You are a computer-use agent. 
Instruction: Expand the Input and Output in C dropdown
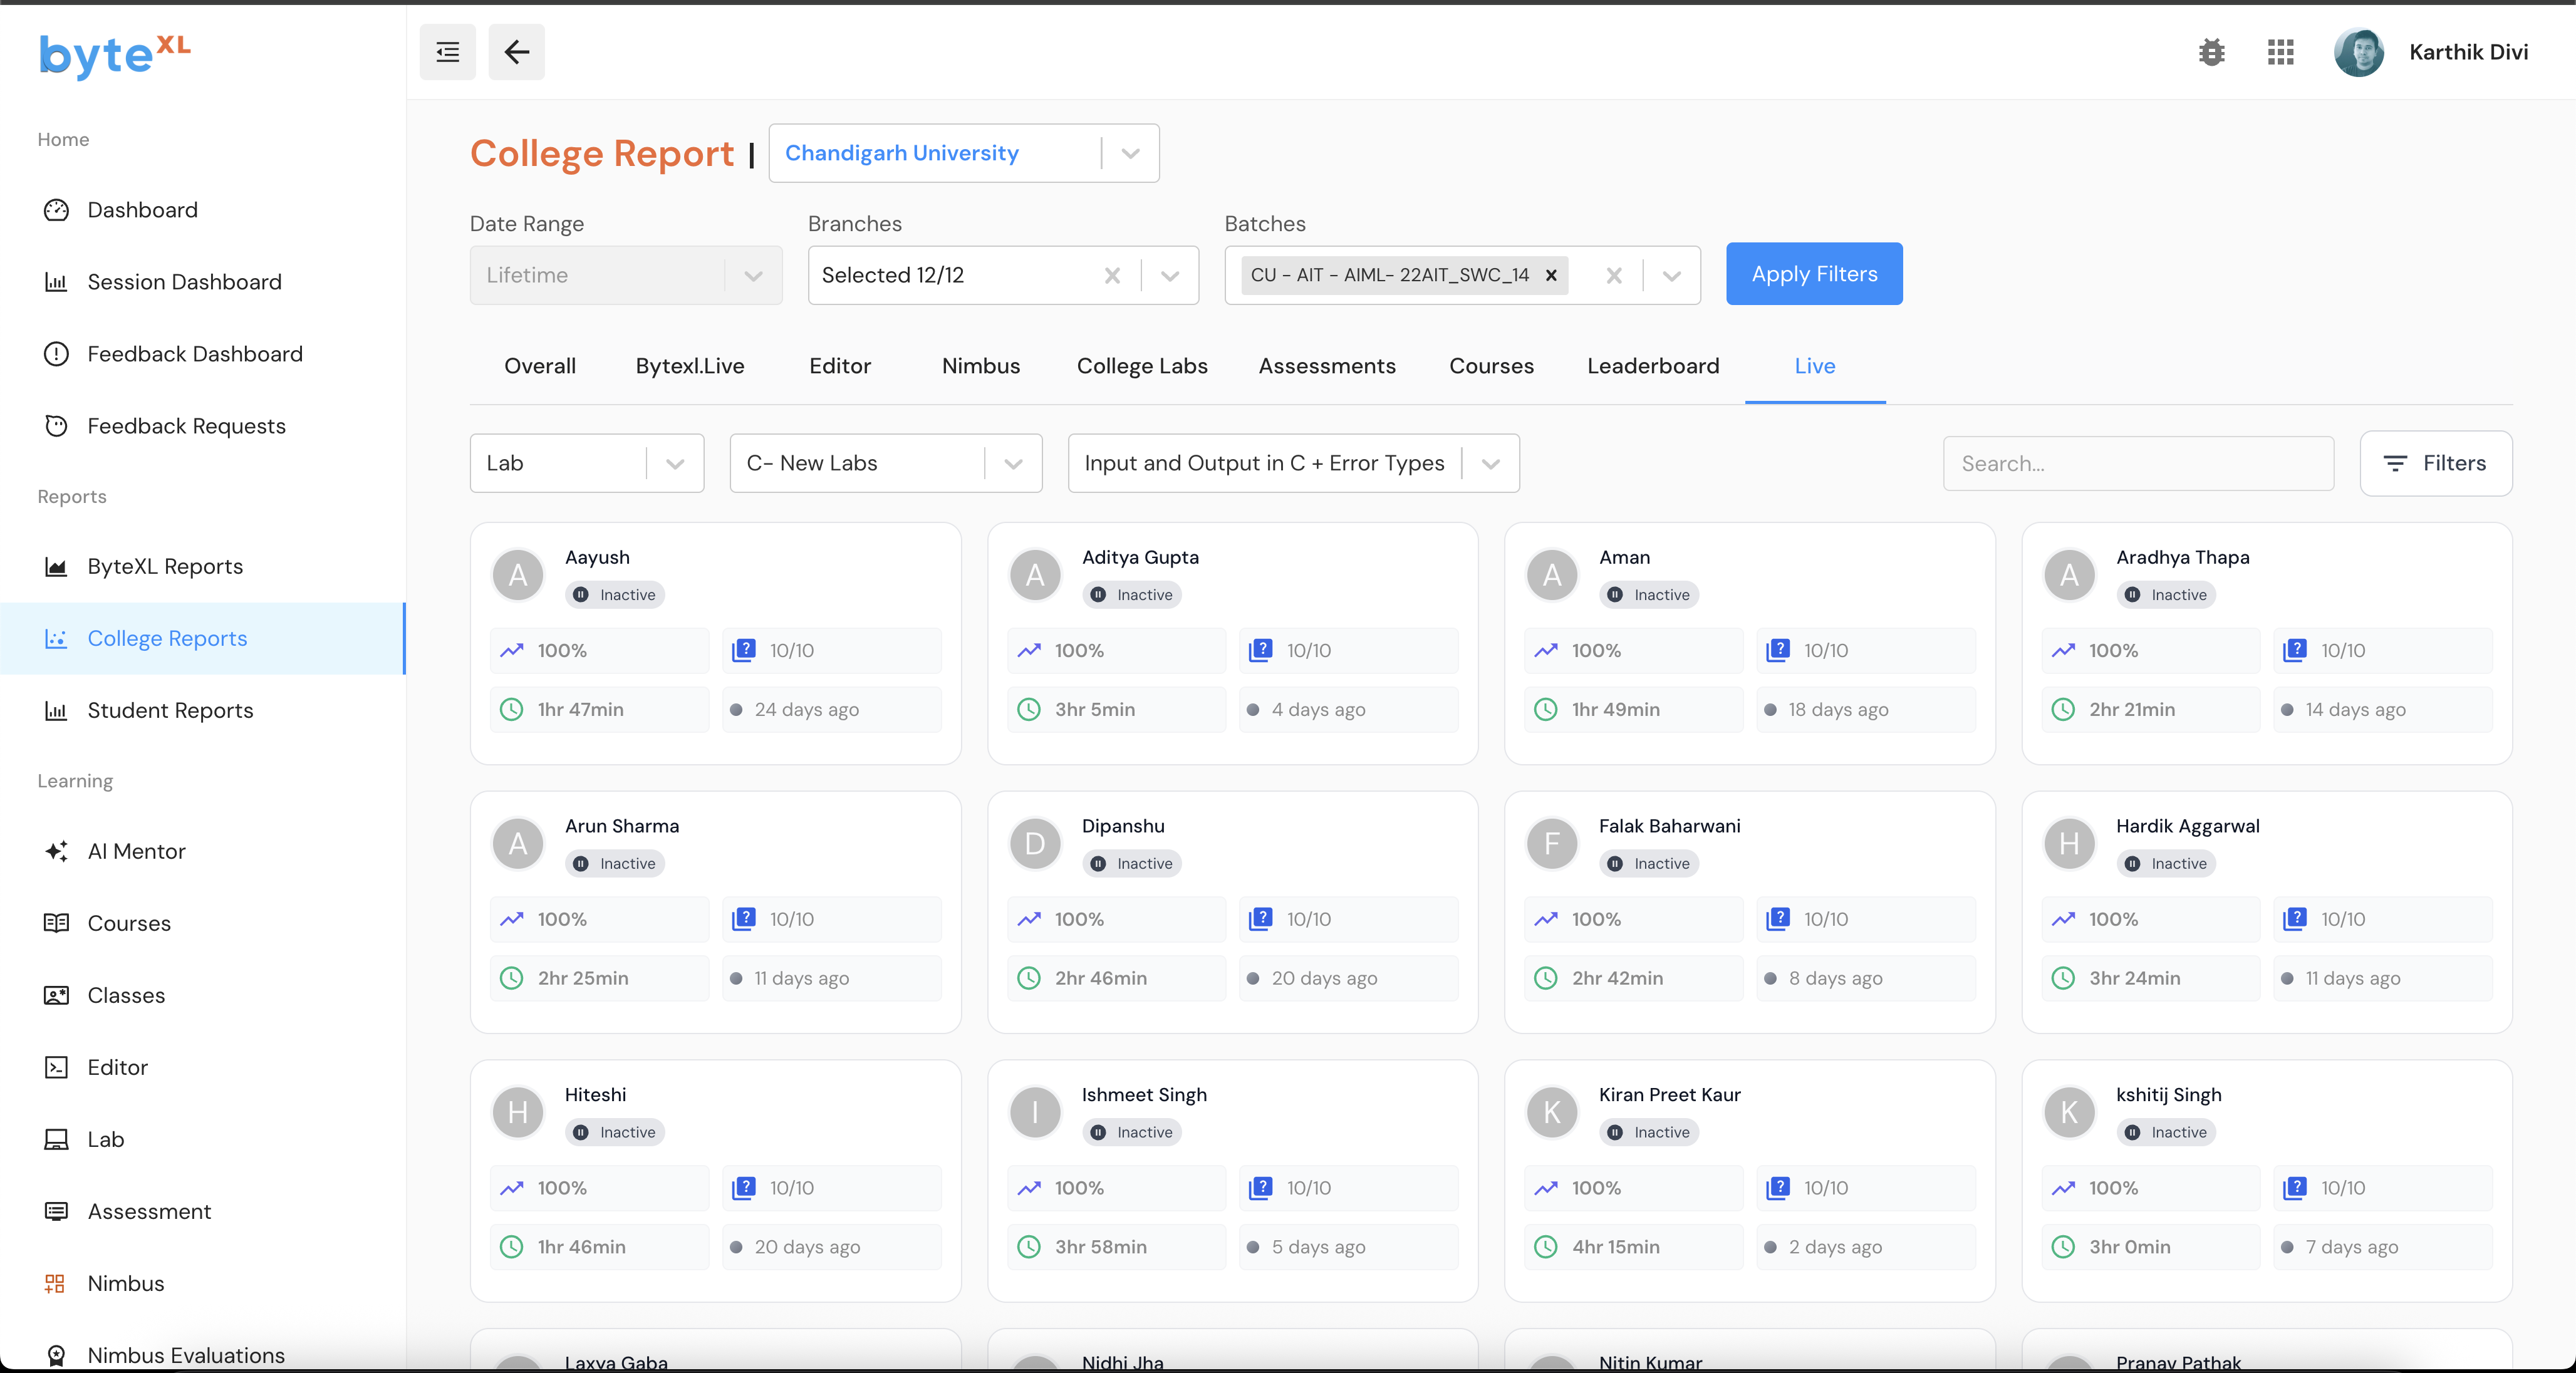click(x=1490, y=463)
